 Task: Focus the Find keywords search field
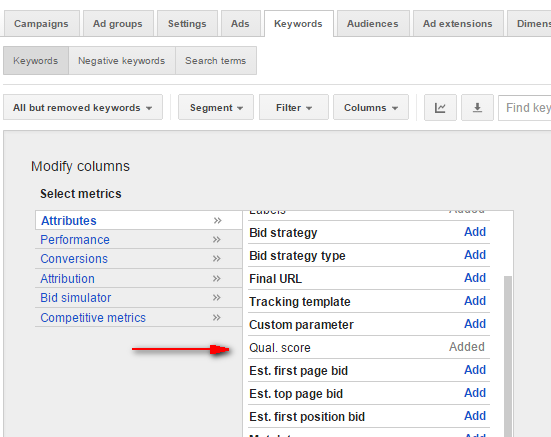(x=525, y=107)
